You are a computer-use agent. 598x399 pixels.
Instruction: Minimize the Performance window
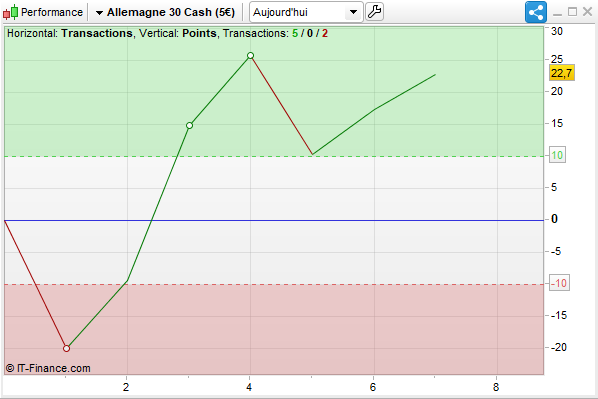[x=557, y=13]
